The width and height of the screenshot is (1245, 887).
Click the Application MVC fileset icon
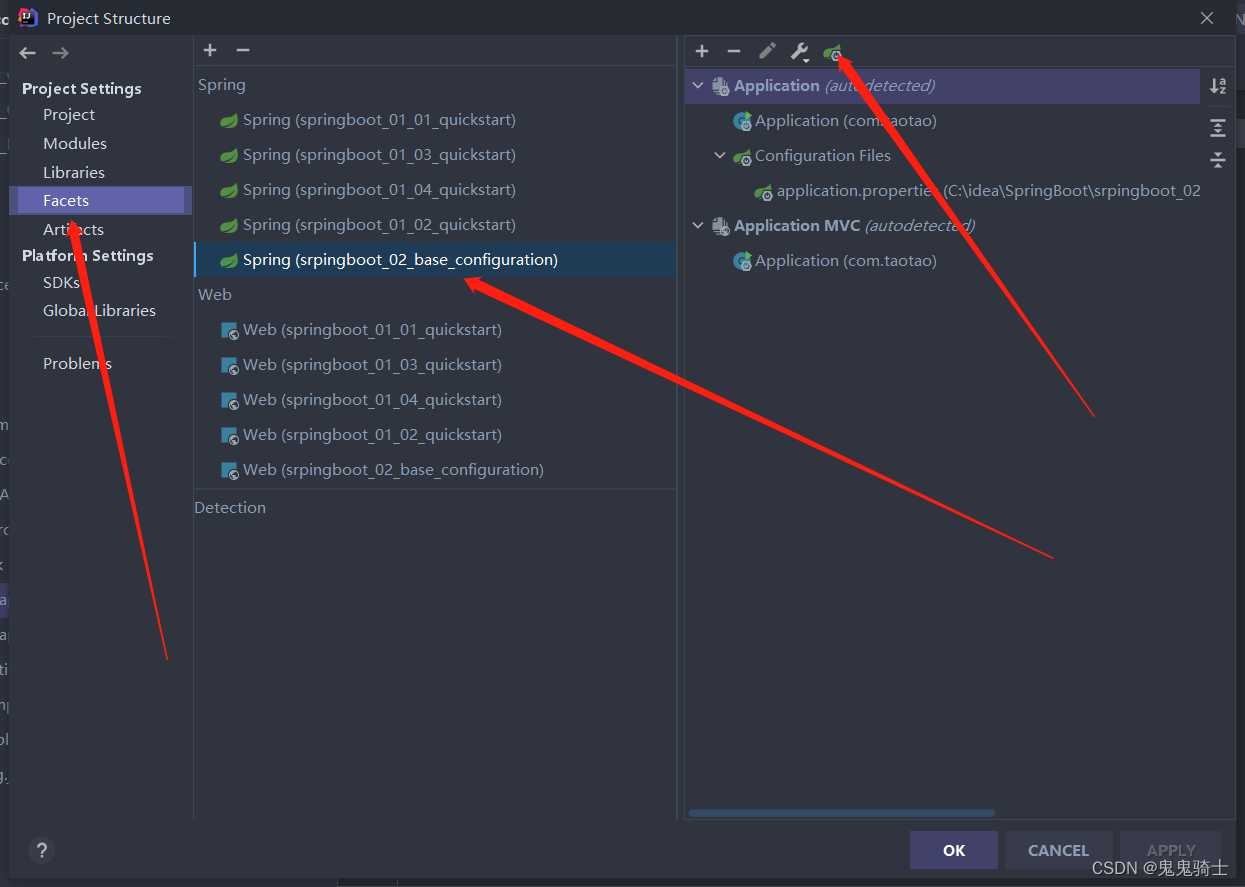coord(721,227)
